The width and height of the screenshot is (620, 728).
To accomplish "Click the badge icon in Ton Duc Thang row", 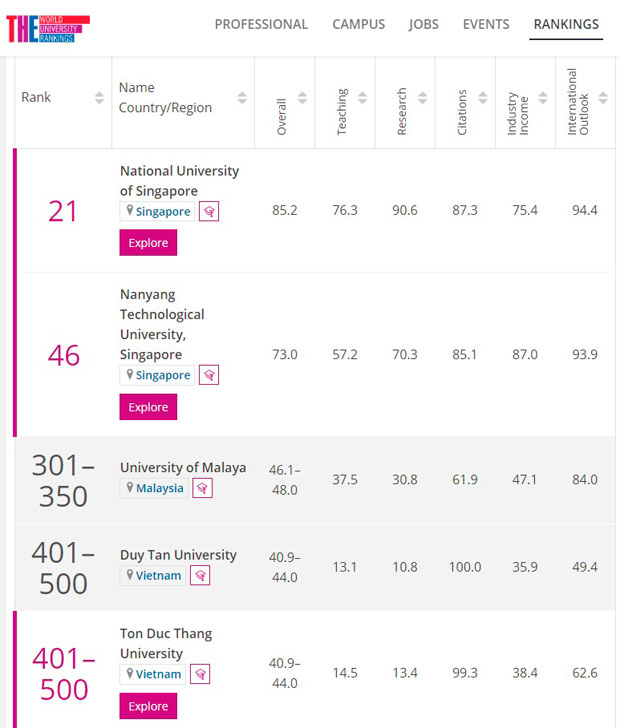I will [200, 673].
